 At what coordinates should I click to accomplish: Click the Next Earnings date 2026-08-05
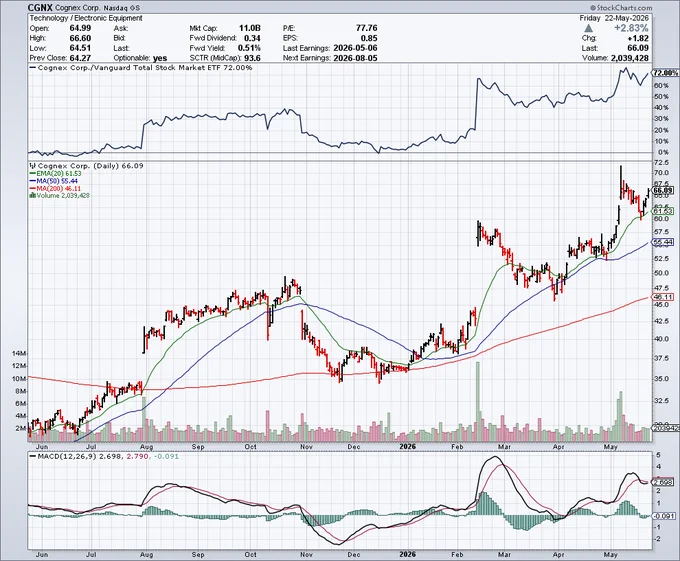click(x=355, y=58)
